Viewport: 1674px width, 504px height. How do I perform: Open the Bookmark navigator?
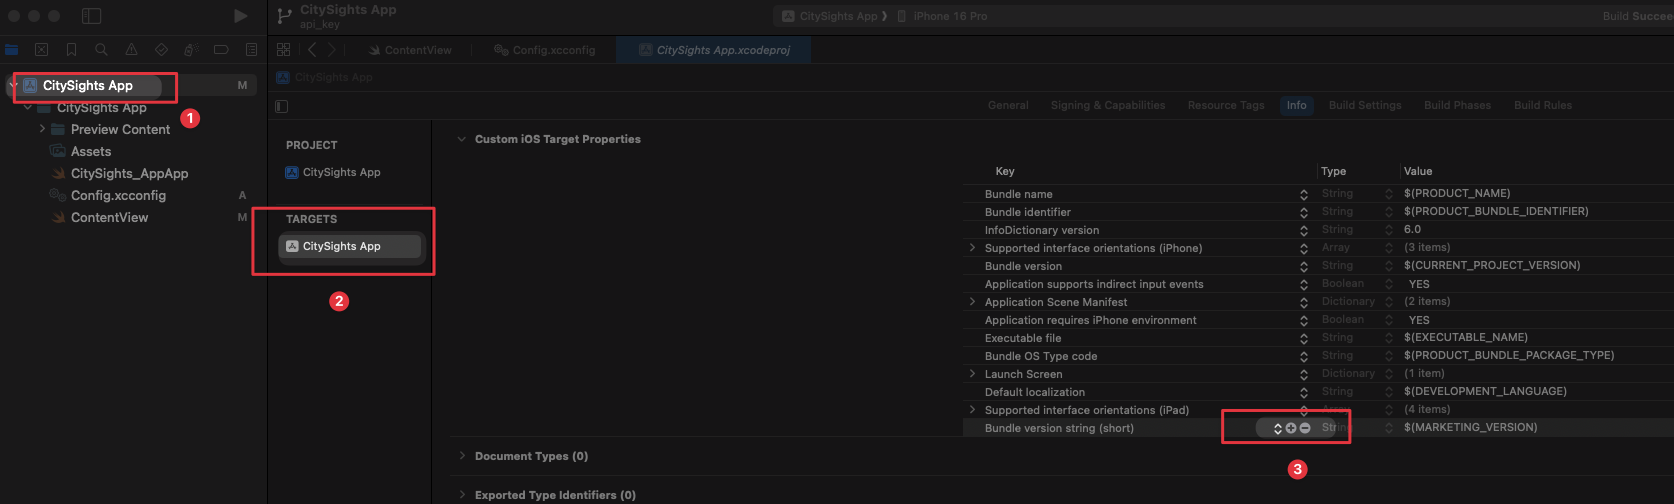pyautogui.click(x=71, y=49)
